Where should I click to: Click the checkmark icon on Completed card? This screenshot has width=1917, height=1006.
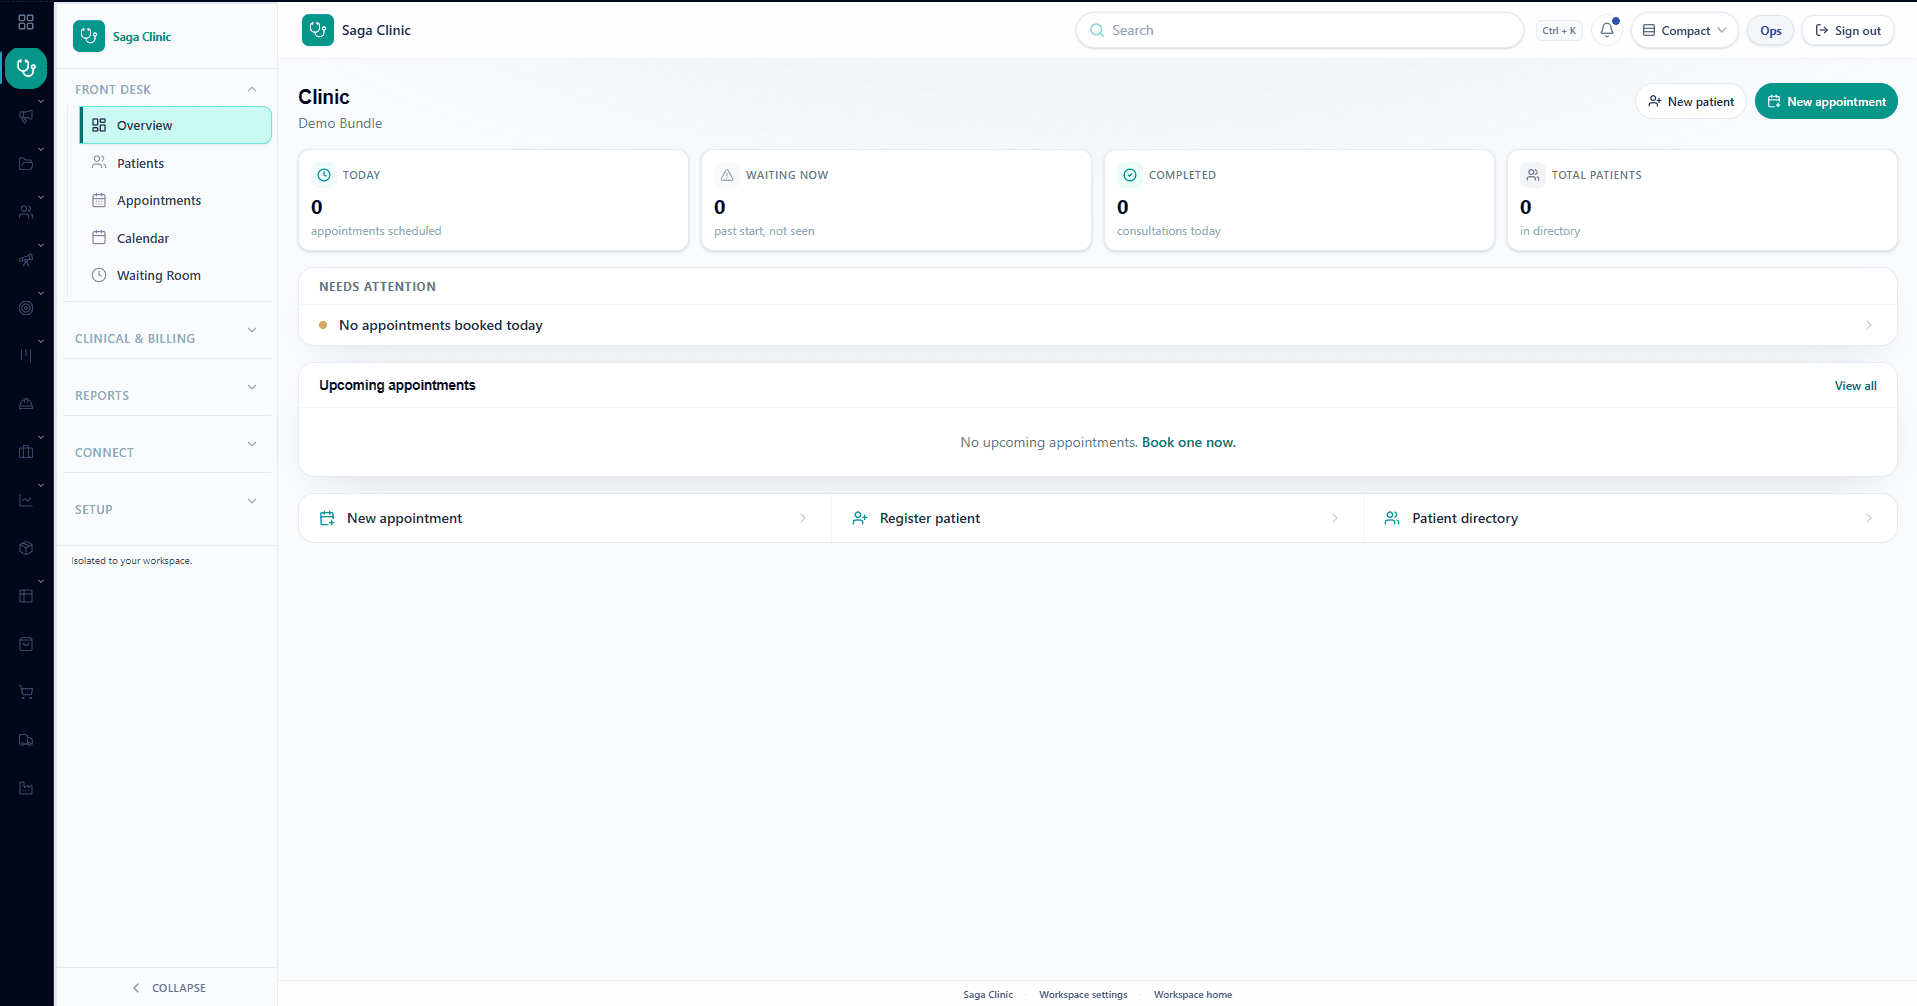coord(1130,175)
